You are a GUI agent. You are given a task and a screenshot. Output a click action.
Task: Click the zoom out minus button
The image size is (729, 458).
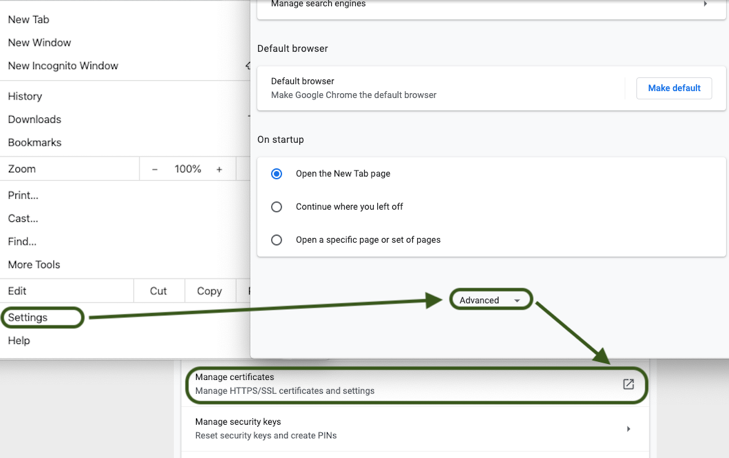155,169
